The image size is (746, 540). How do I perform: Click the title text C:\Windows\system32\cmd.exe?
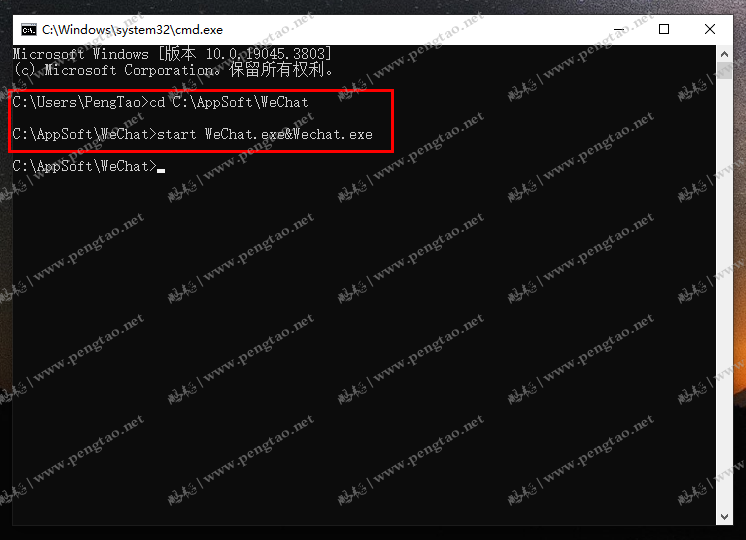click(x=132, y=30)
